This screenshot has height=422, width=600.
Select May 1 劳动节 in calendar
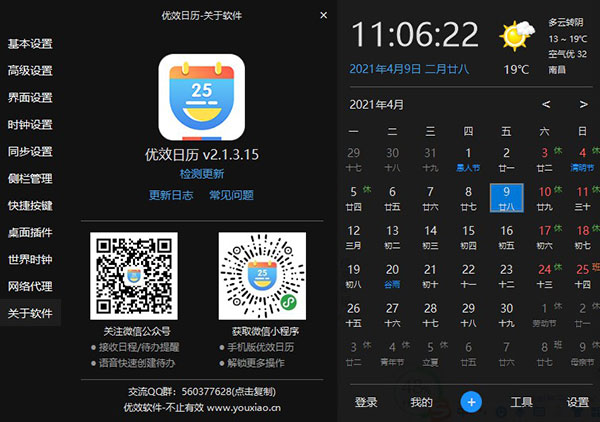pyautogui.click(x=546, y=314)
